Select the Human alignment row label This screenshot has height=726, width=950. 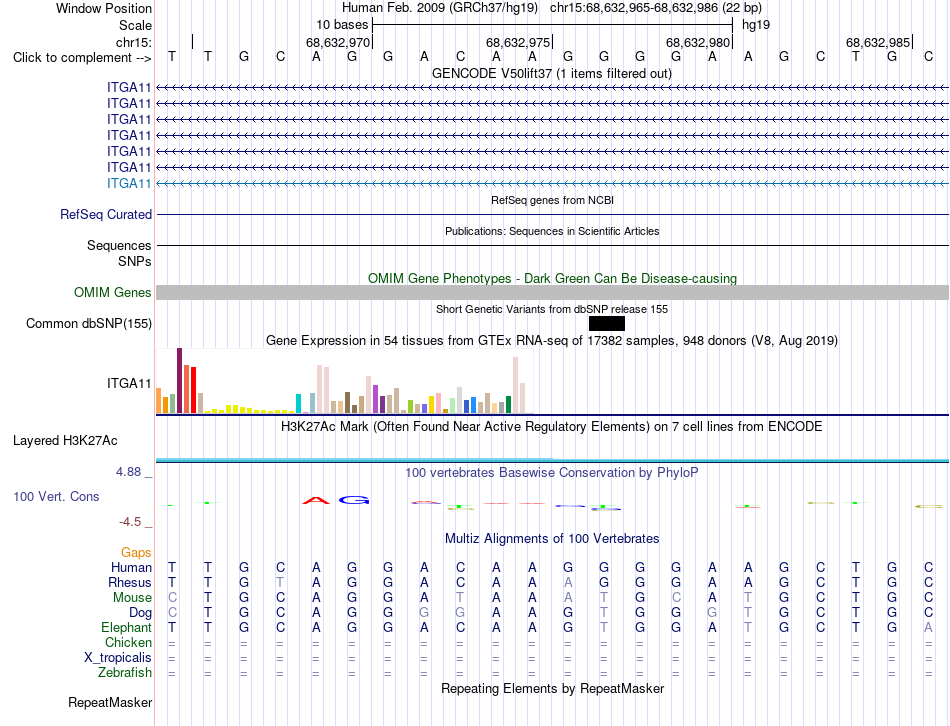[131, 567]
